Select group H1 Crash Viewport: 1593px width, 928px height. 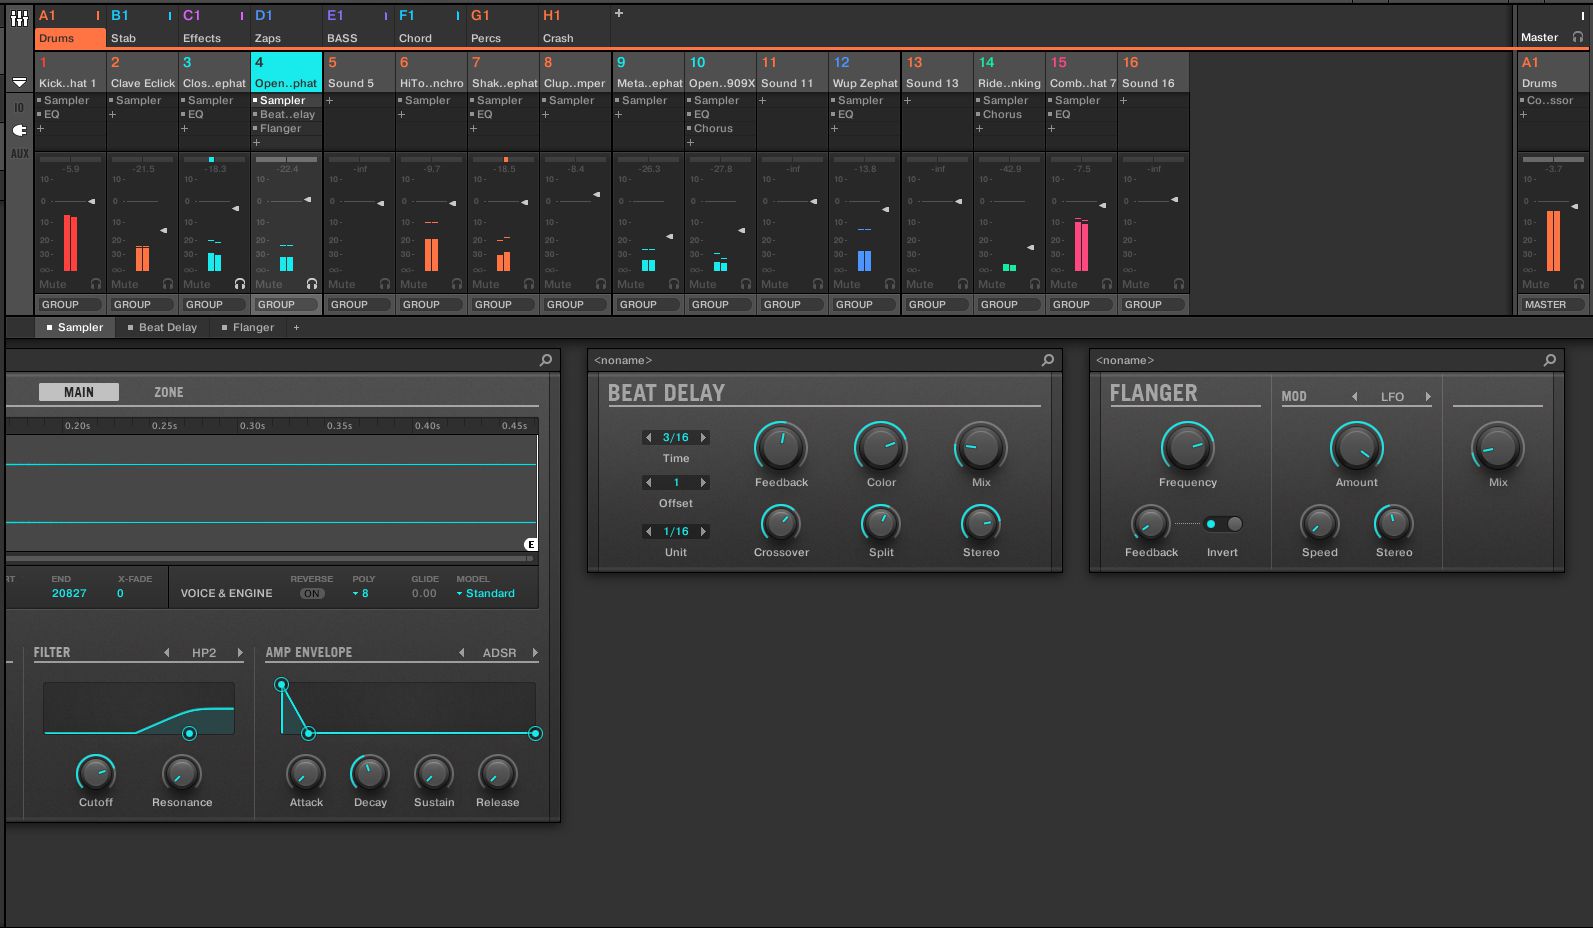click(574, 26)
